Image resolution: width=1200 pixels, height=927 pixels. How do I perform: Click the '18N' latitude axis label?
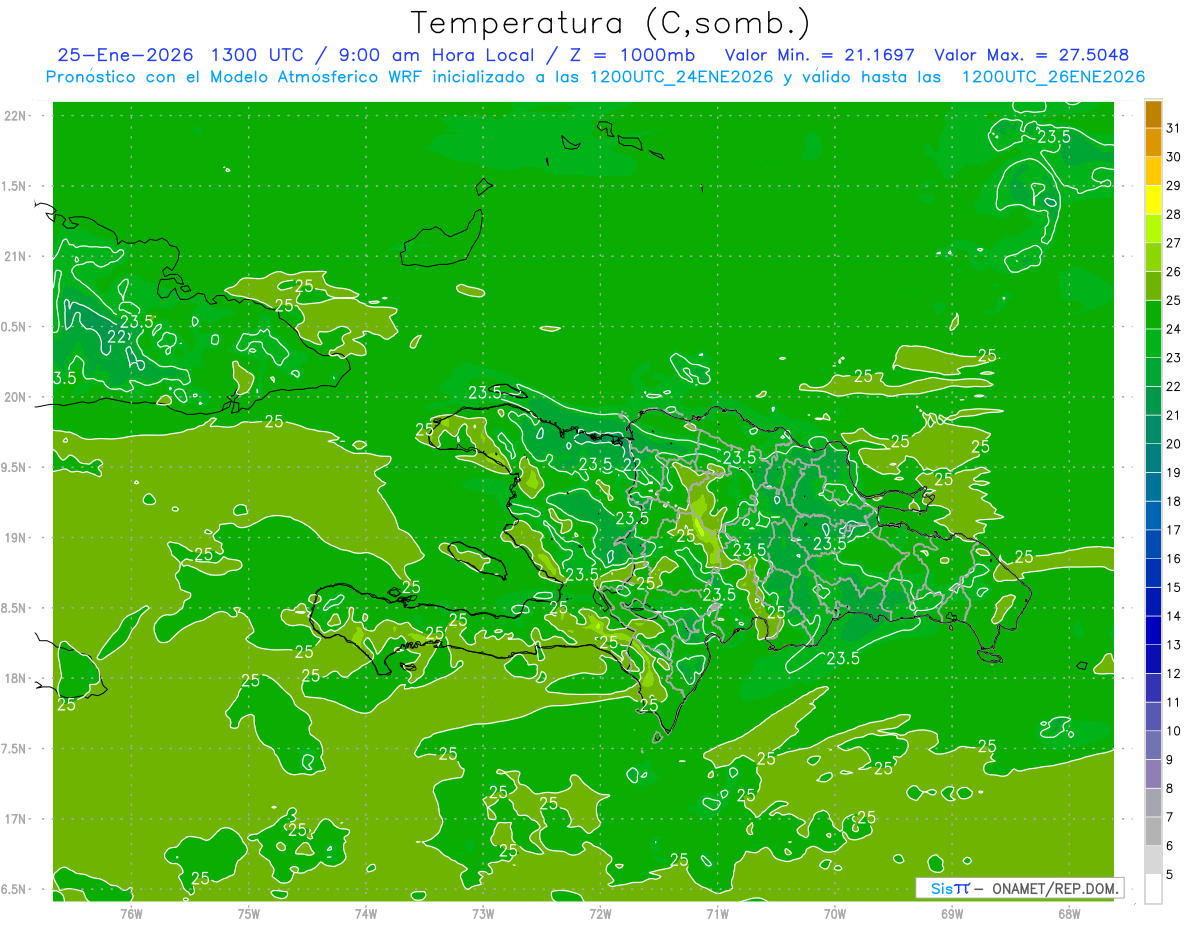(x=16, y=678)
